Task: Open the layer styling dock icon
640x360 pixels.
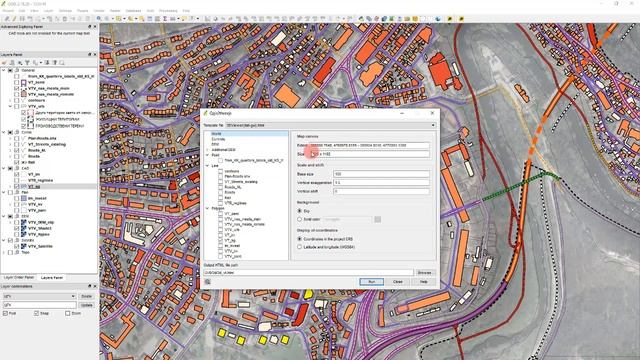Action: click(4, 62)
